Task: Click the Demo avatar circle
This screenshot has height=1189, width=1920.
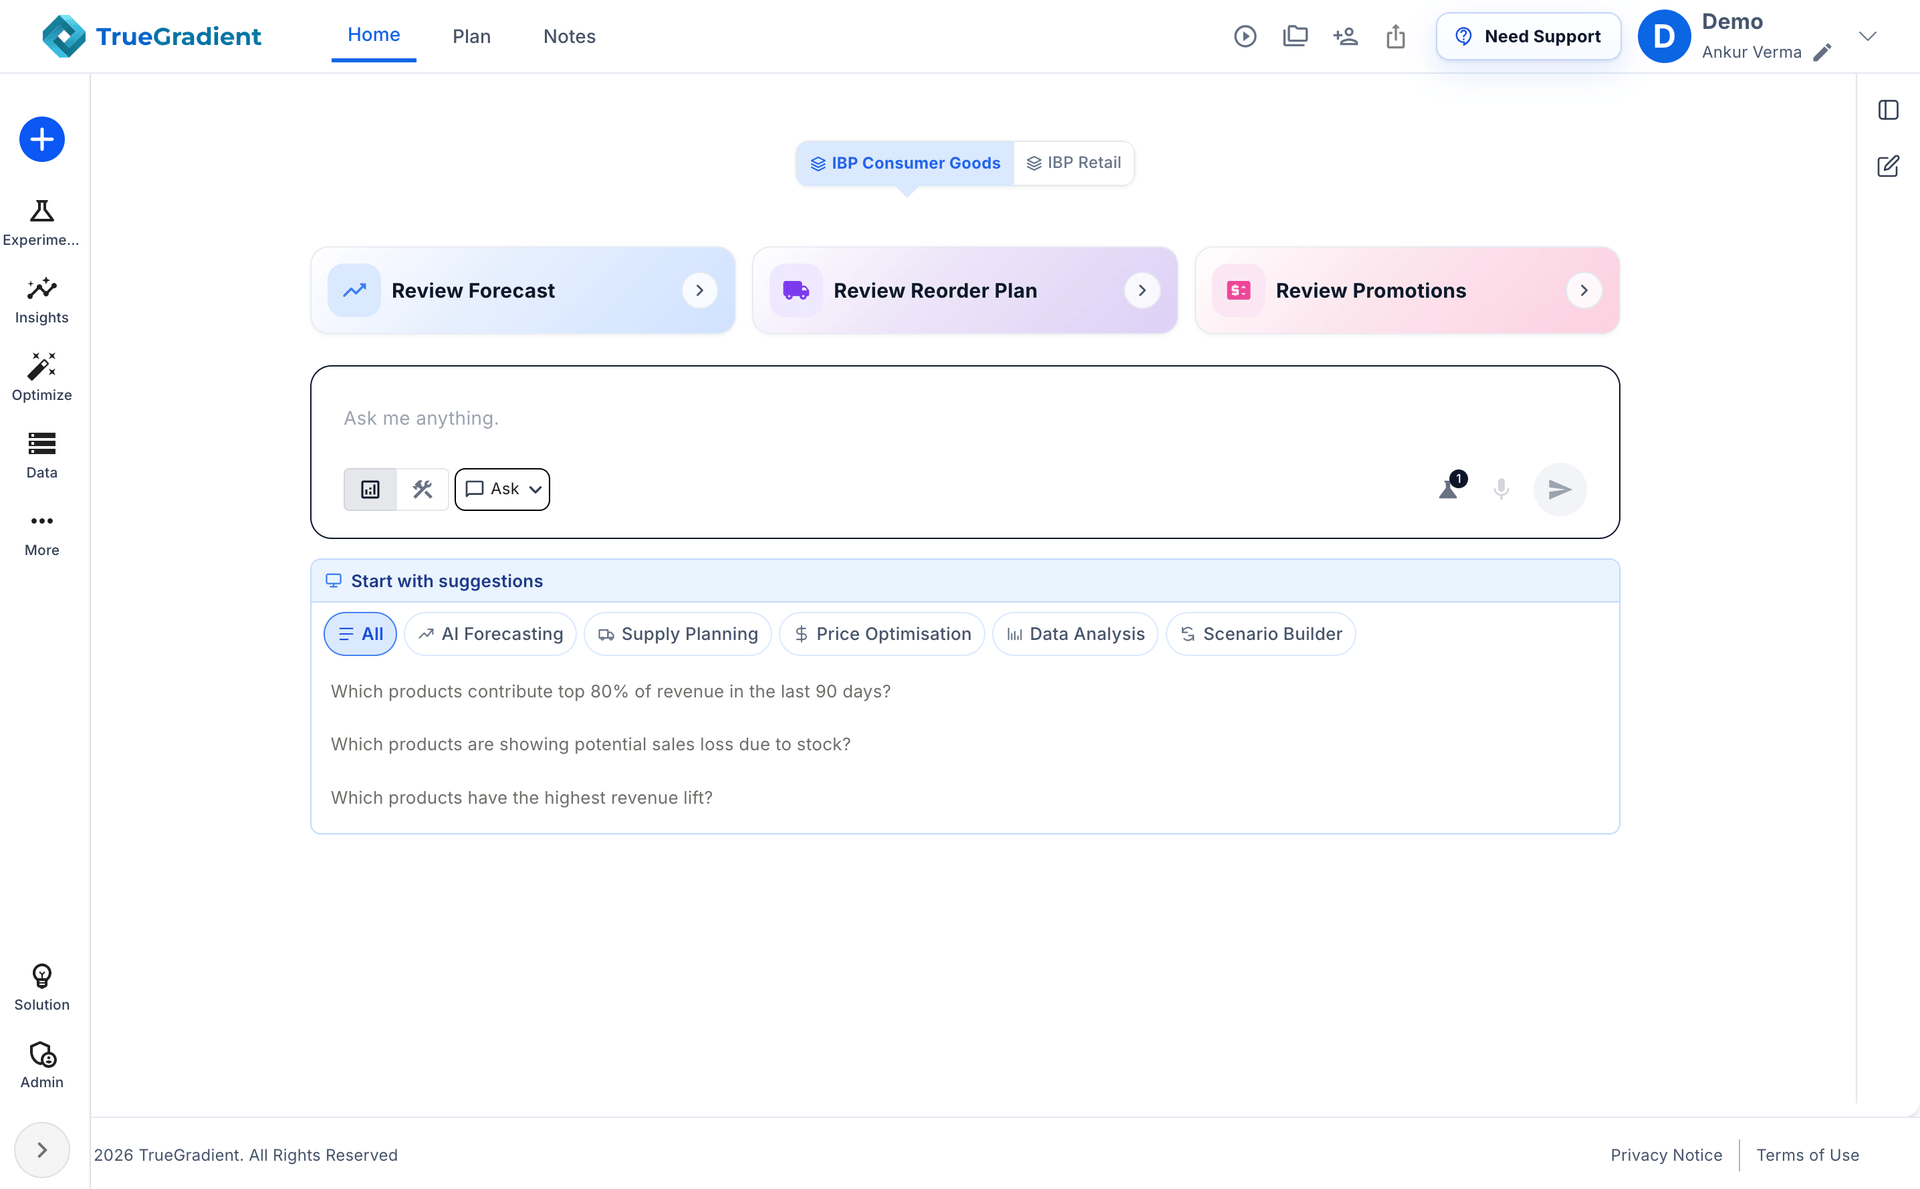Action: pyautogui.click(x=1664, y=36)
